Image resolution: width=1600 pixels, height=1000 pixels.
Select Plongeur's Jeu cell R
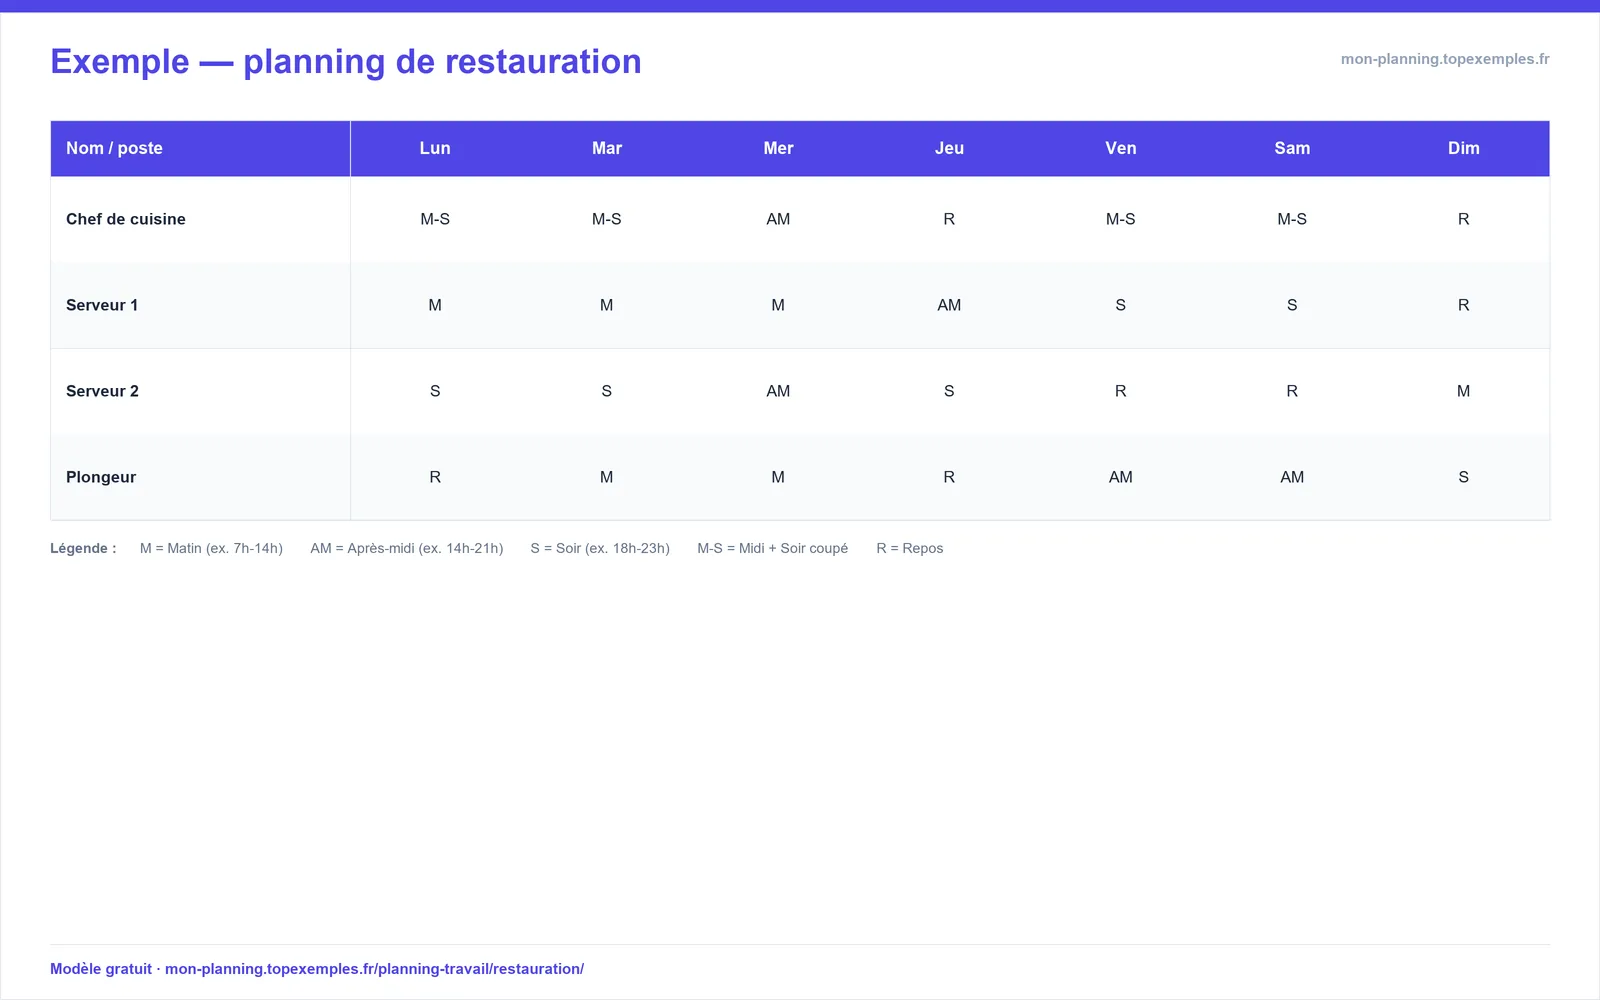[949, 477]
